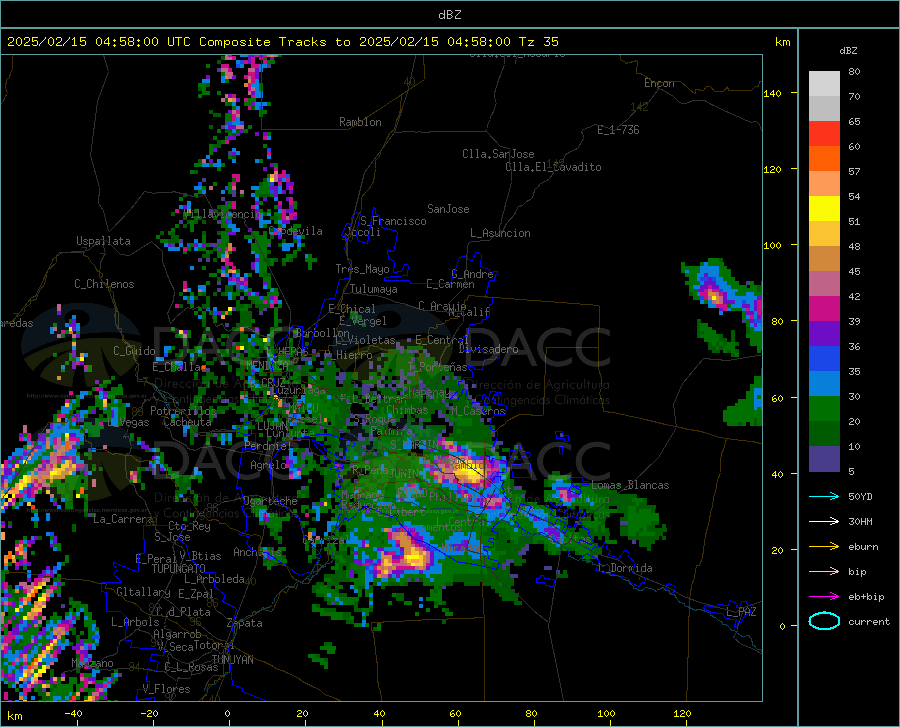The height and width of the screenshot is (727, 900).
Task: Click the pink bip arrow icon
Action: pyautogui.click(x=824, y=572)
